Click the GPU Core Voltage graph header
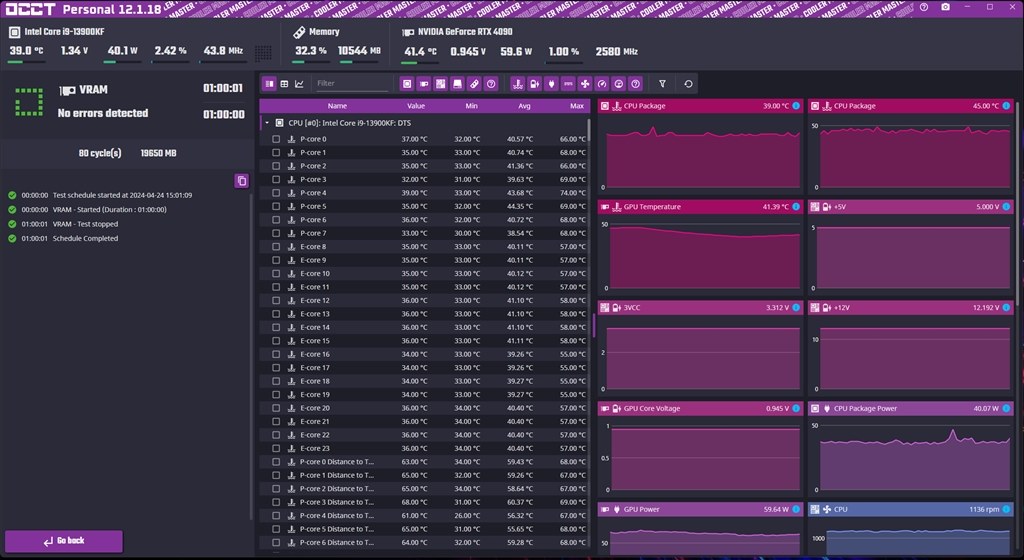The width and height of the screenshot is (1024, 560). [x=699, y=409]
